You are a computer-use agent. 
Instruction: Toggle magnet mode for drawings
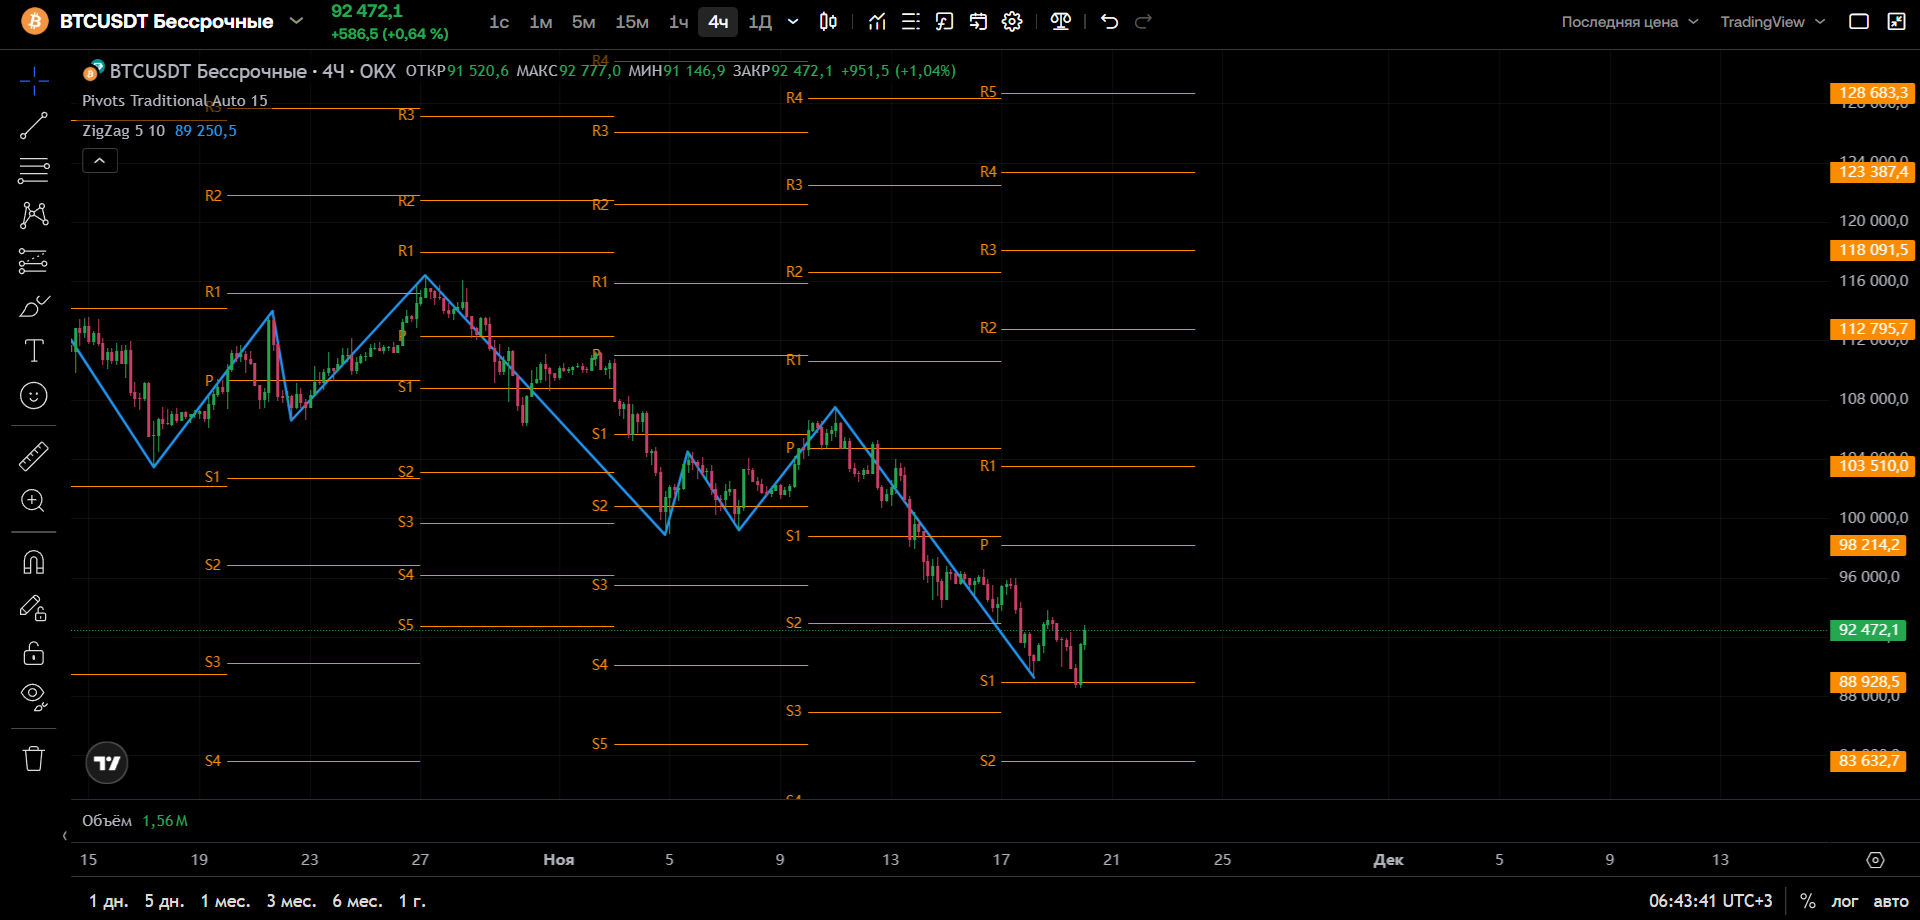tap(34, 563)
